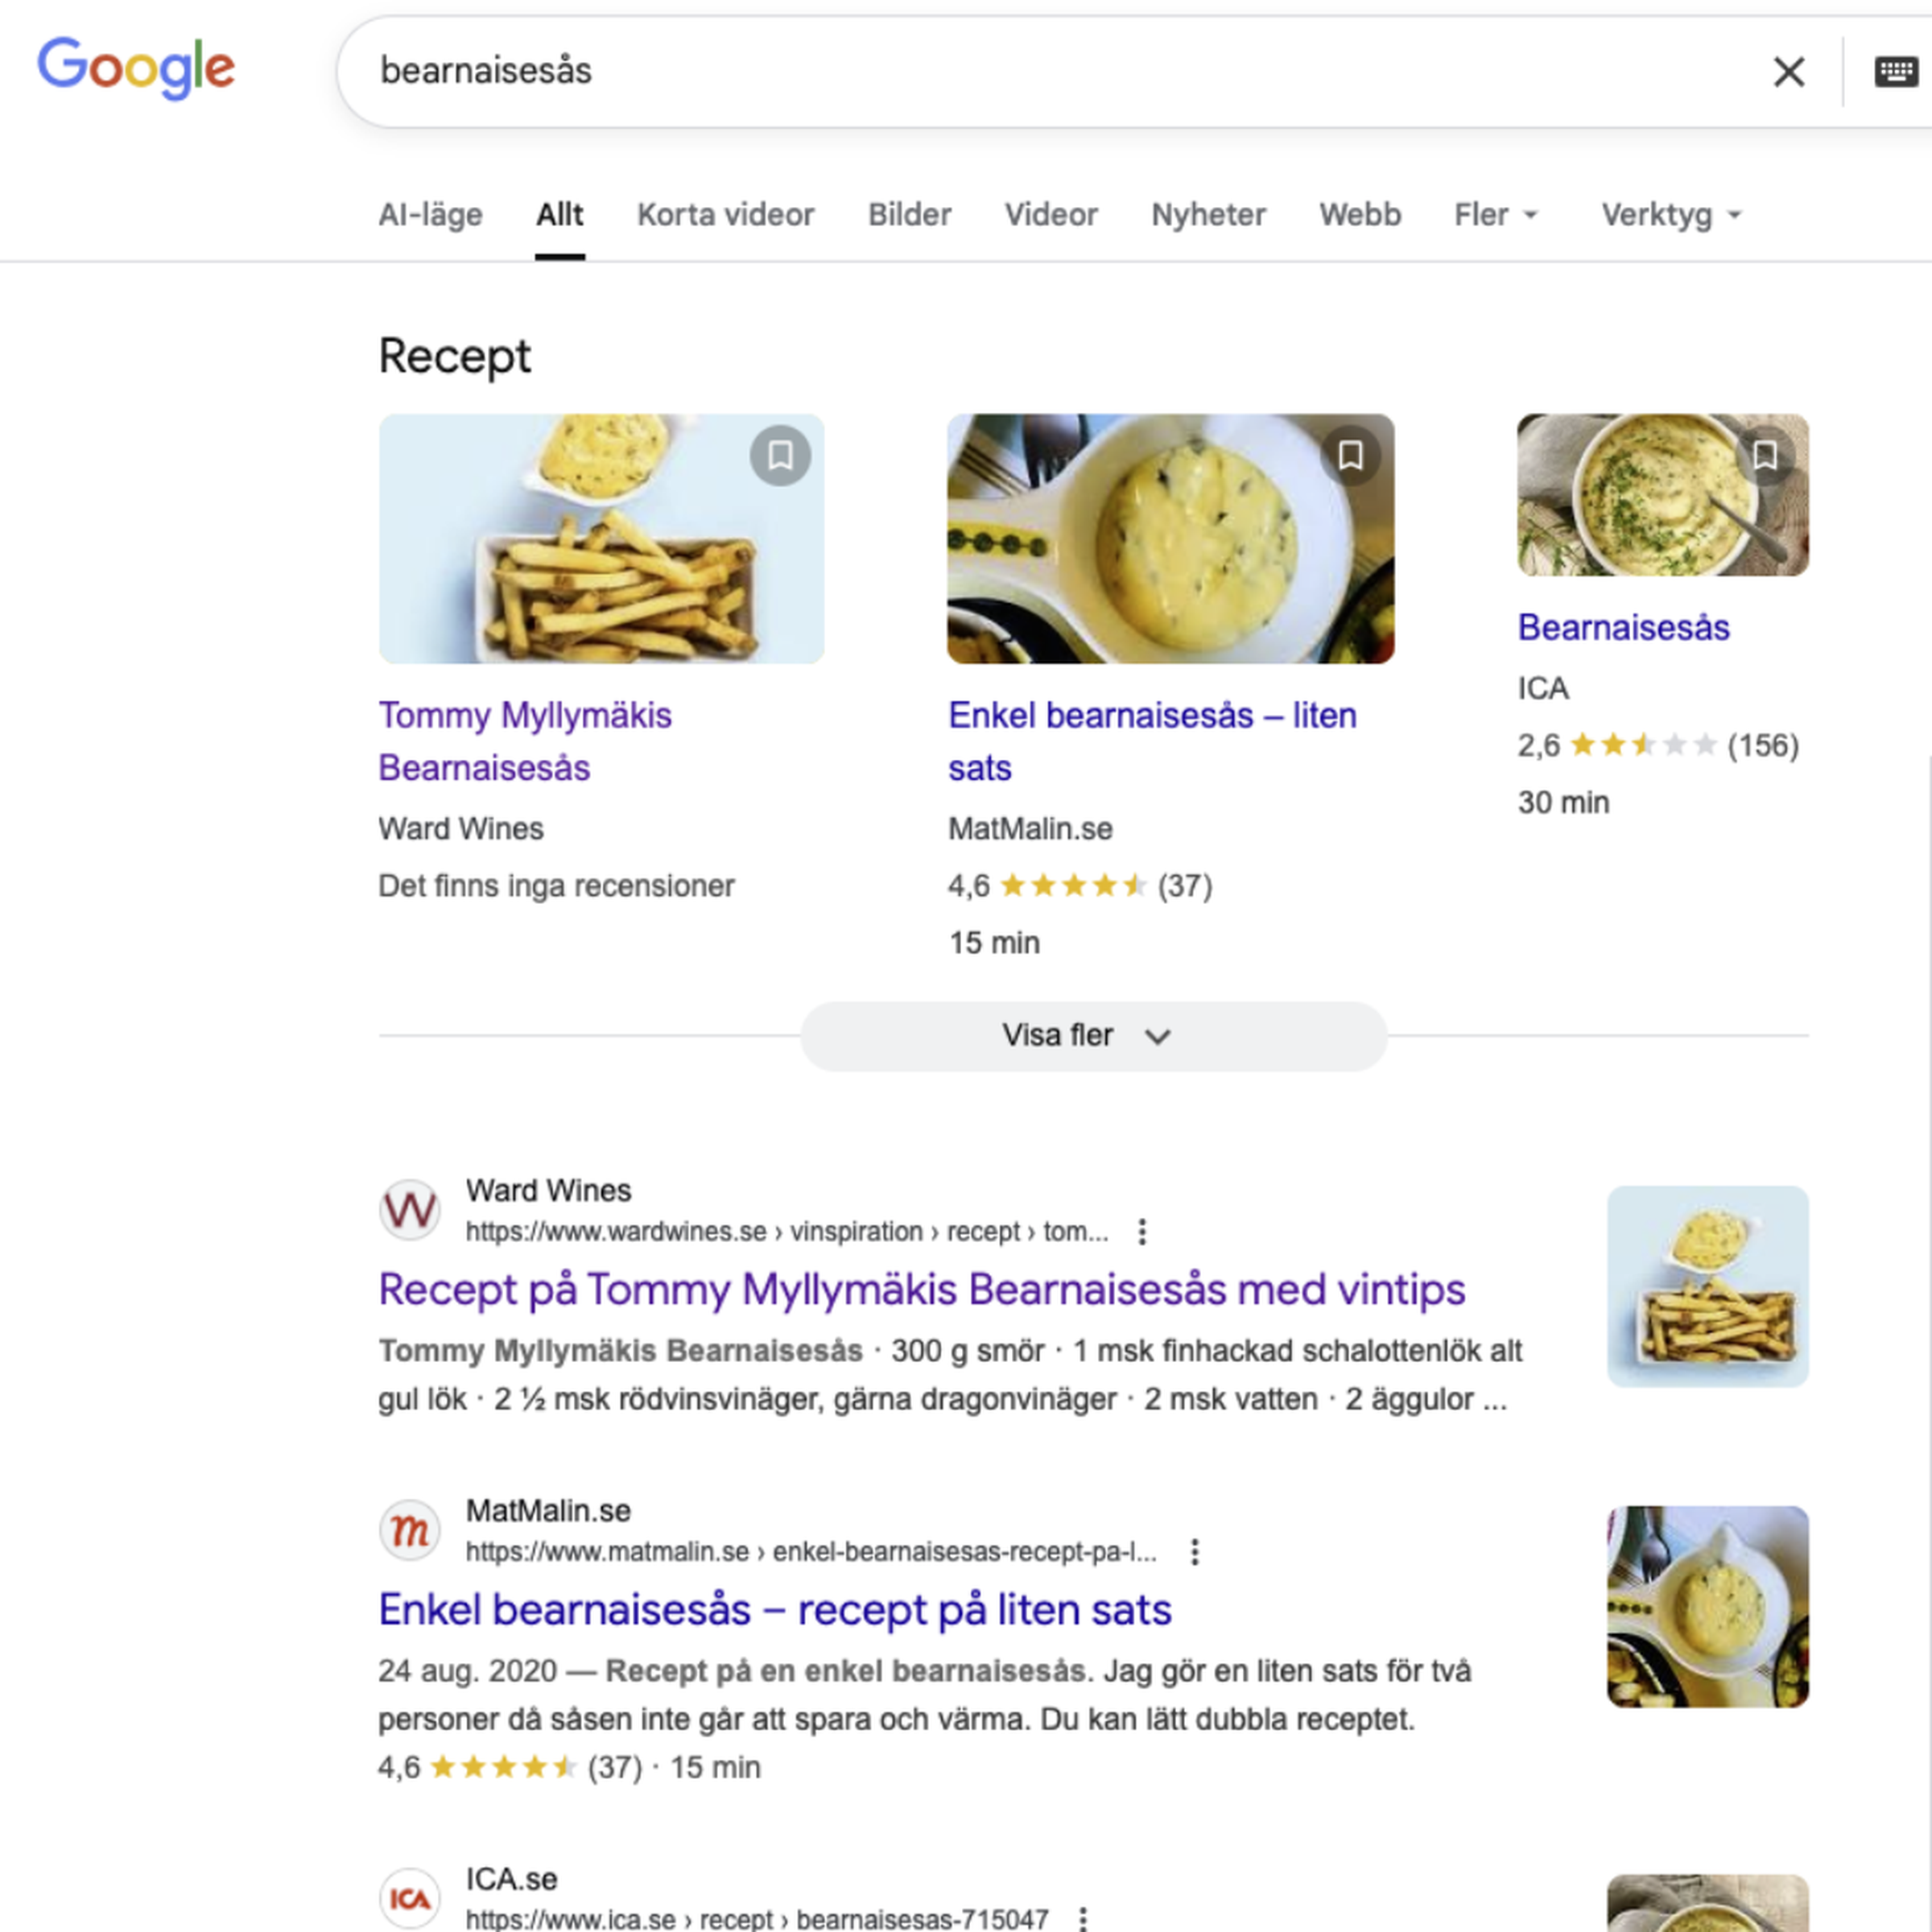This screenshot has height=1932, width=1932.
Task: Switch to the AI-läge tab
Action: pyautogui.click(x=430, y=215)
